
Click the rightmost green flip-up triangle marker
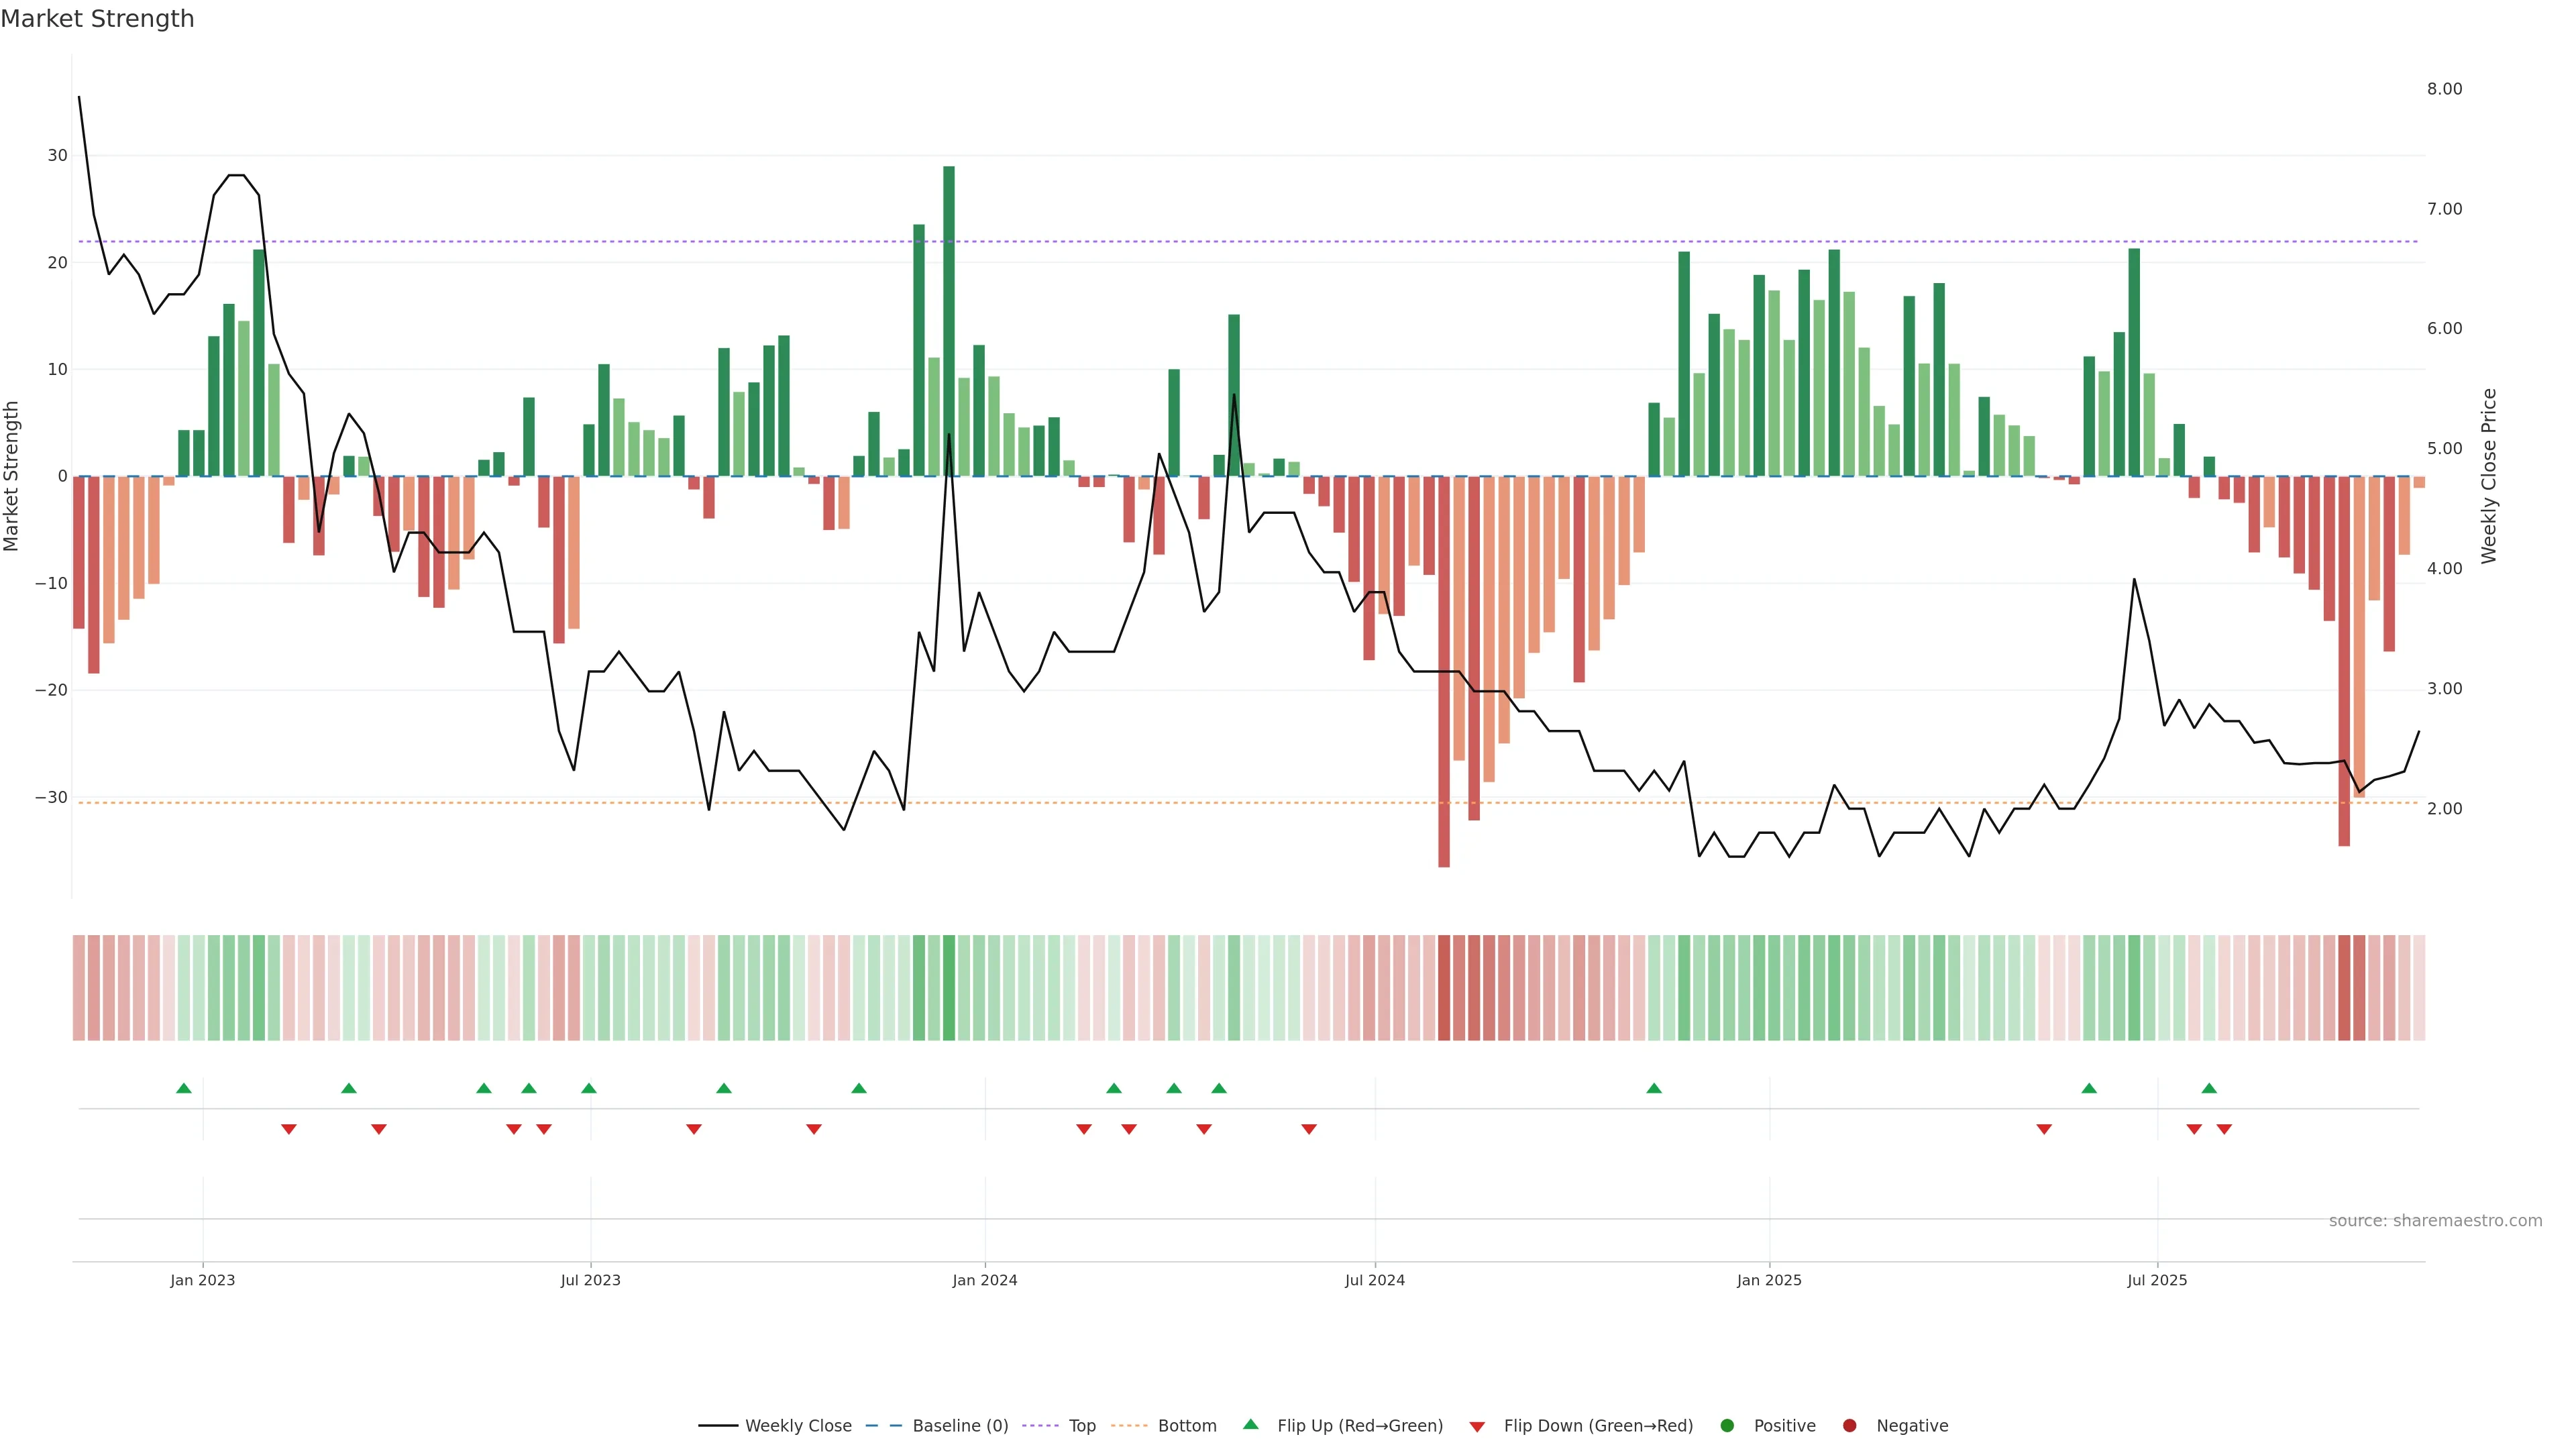coord(2209,1088)
